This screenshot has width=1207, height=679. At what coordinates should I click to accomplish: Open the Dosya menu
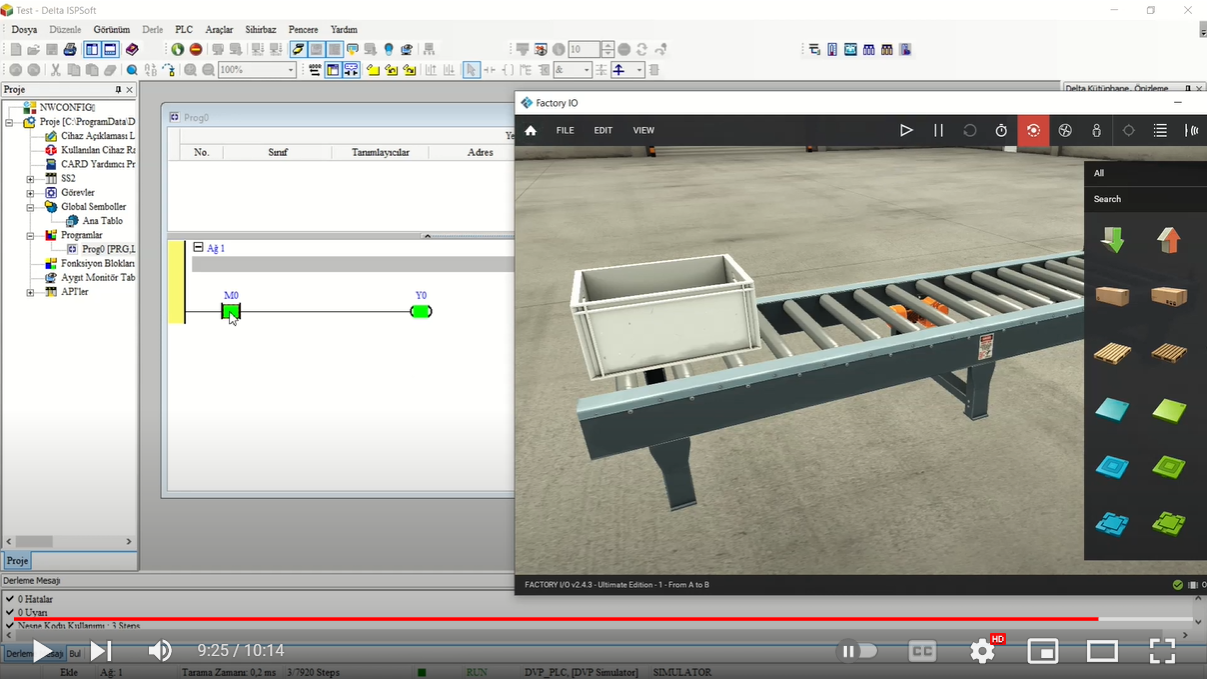(x=24, y=30)
